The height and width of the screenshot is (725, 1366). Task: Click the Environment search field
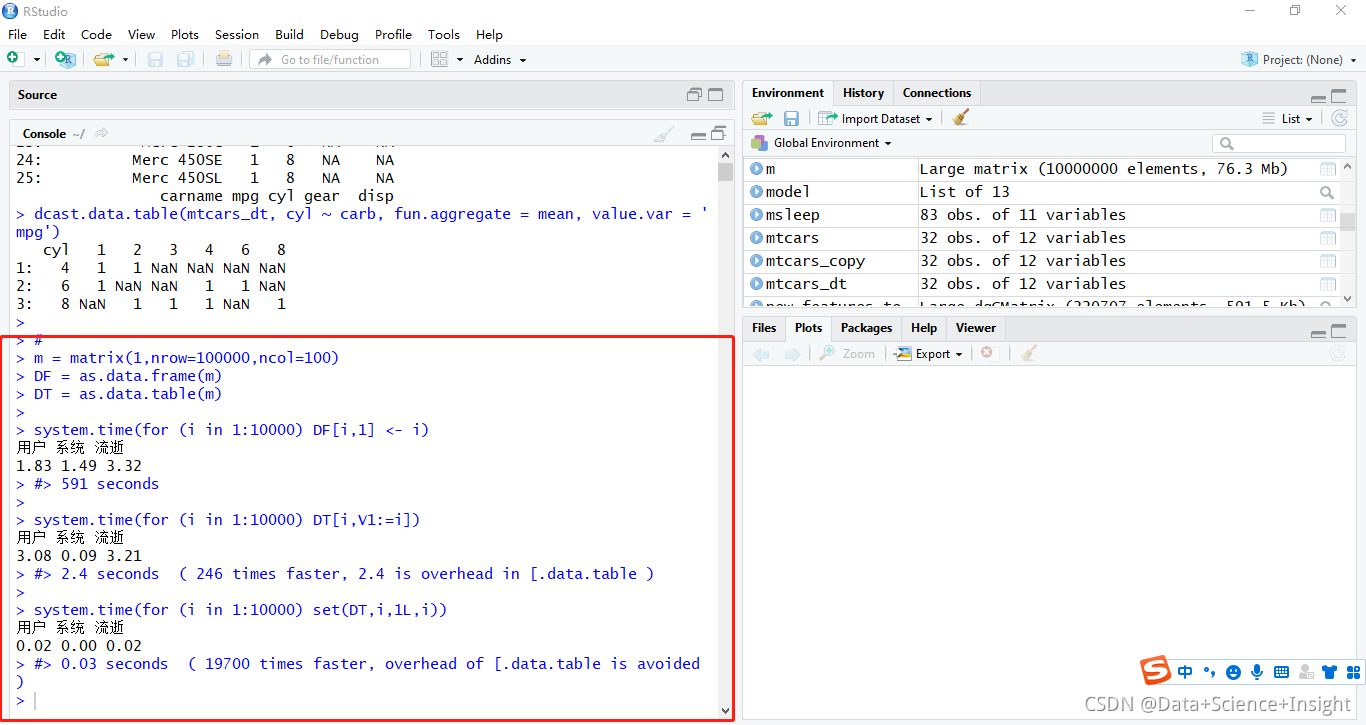point(1279,143)
